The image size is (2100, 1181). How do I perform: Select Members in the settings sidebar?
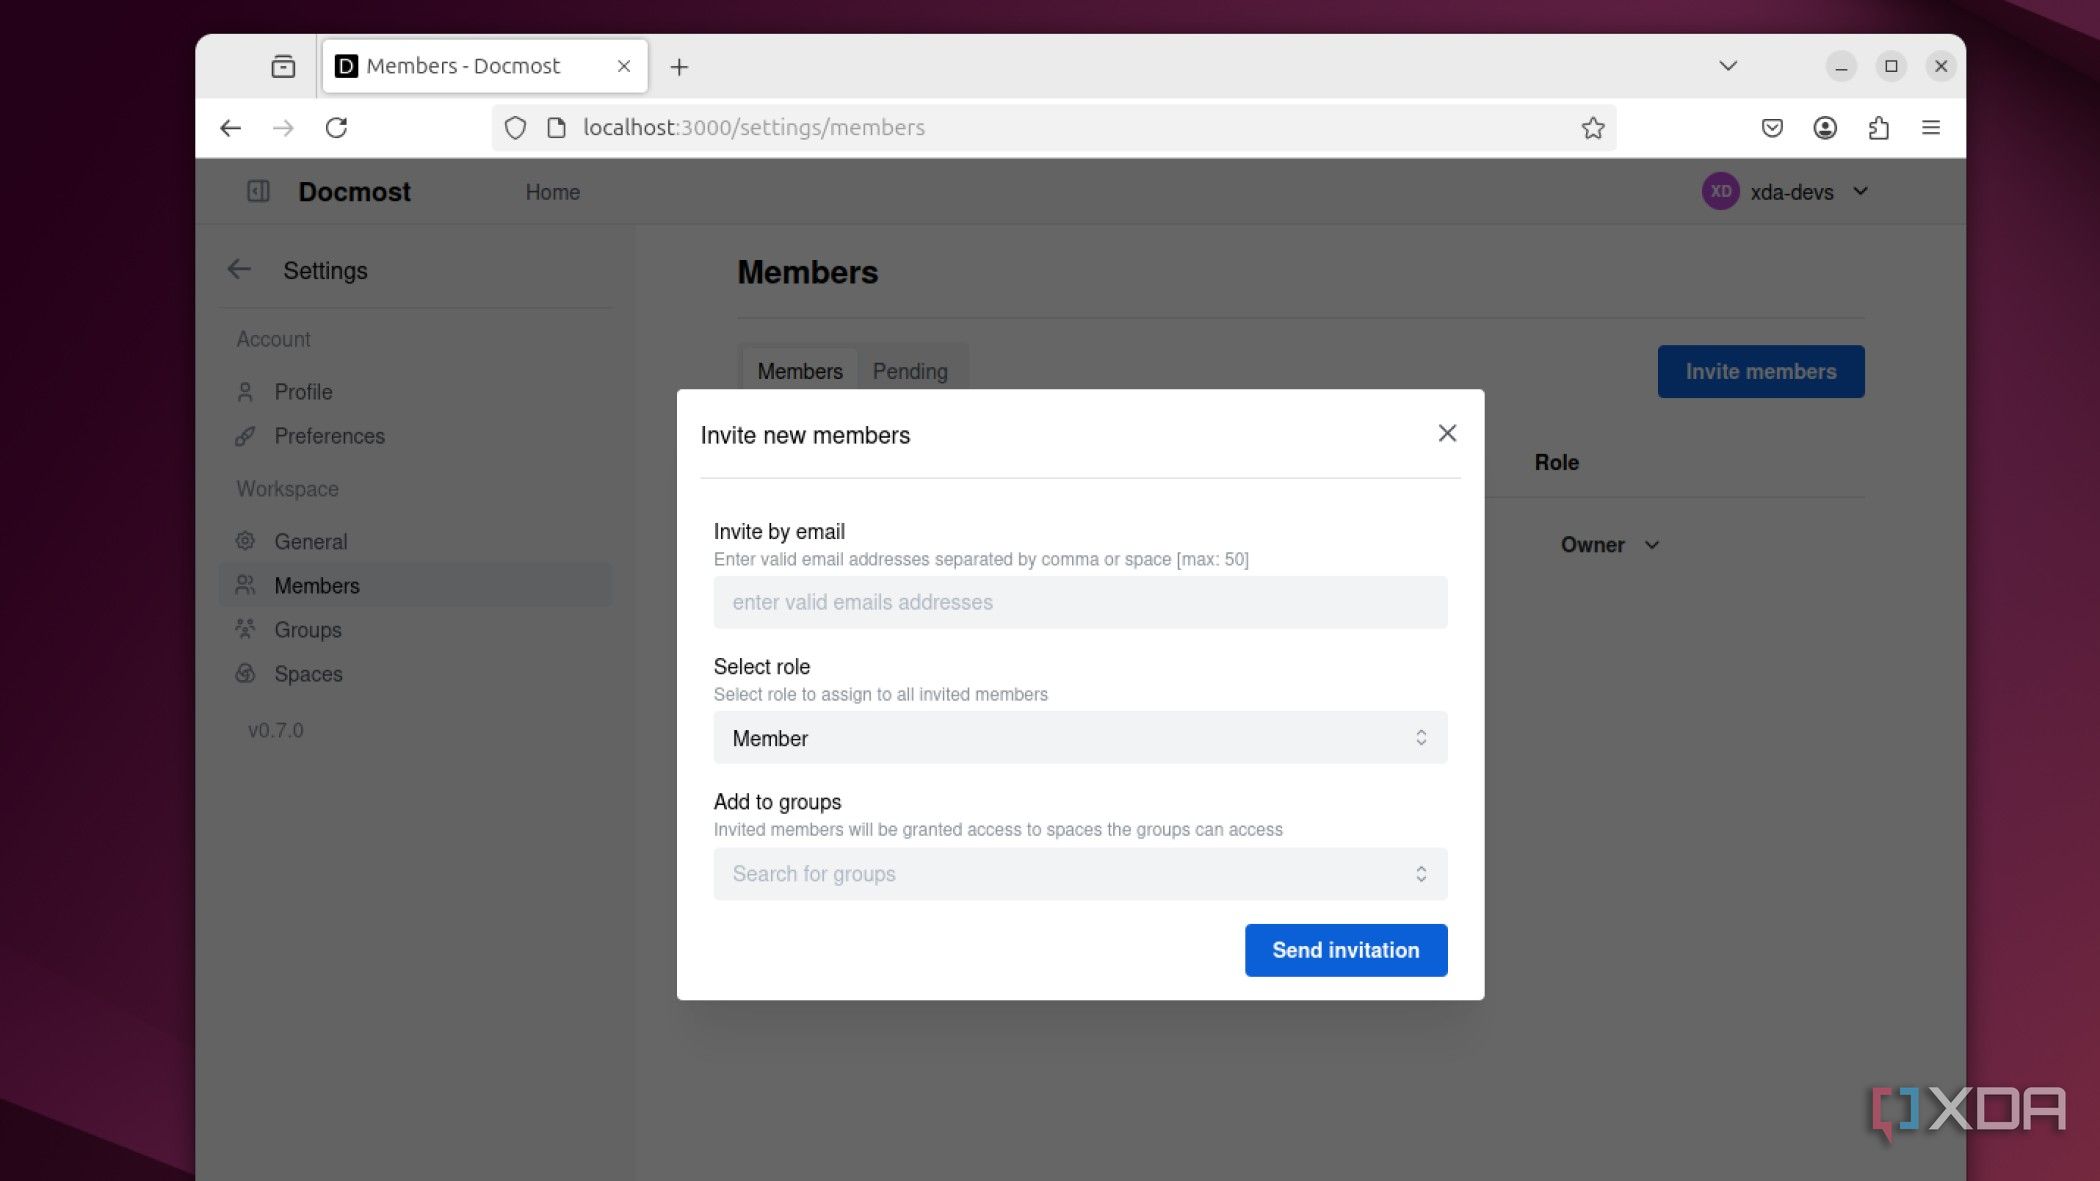[x=415, y=585]
